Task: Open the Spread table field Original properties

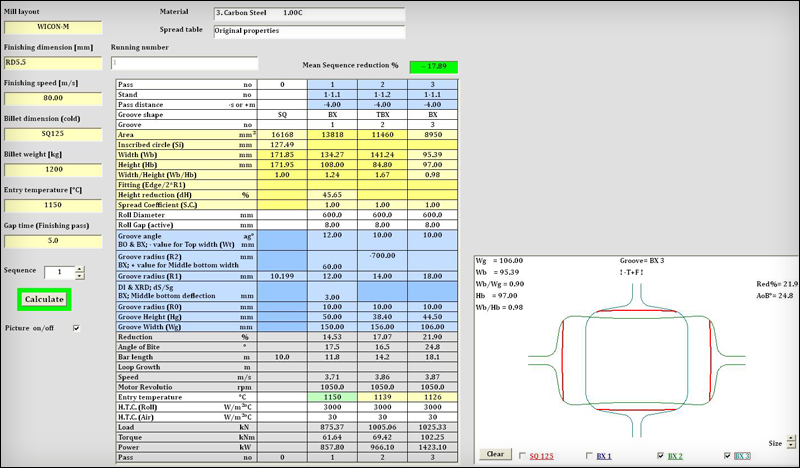Action: [309, 31]
